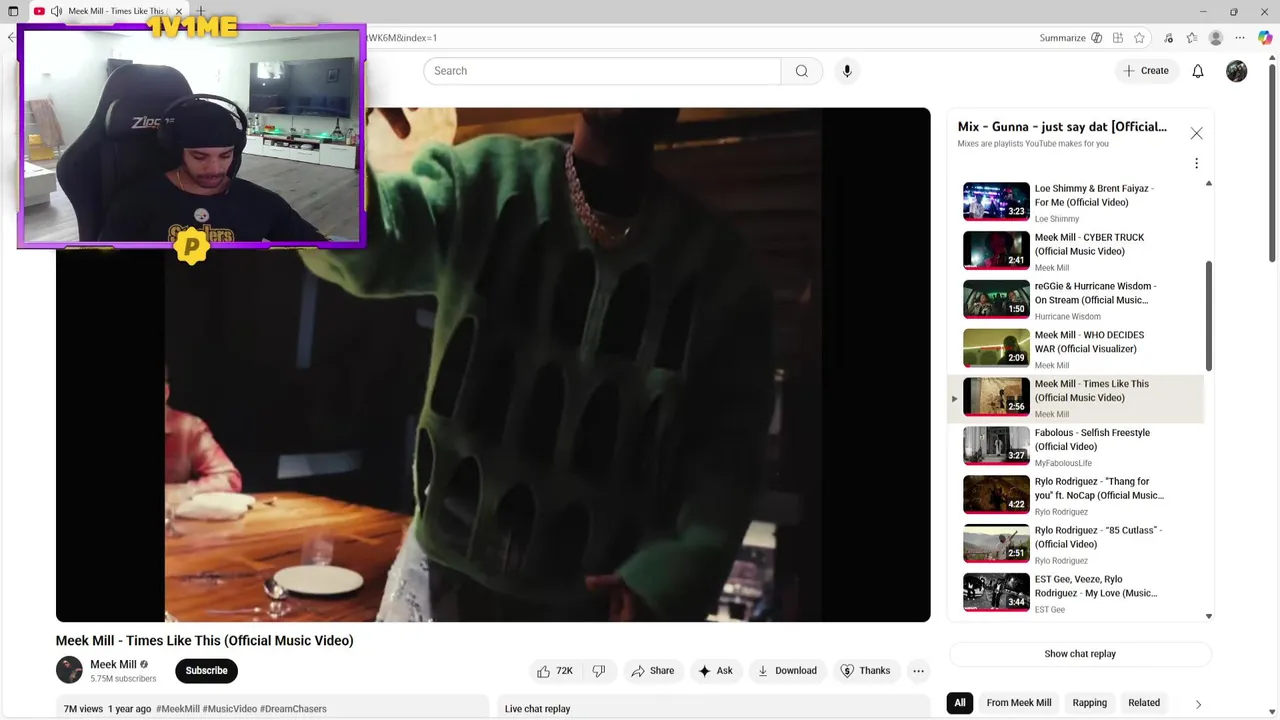Open favorites list icon

(1192, 38)
